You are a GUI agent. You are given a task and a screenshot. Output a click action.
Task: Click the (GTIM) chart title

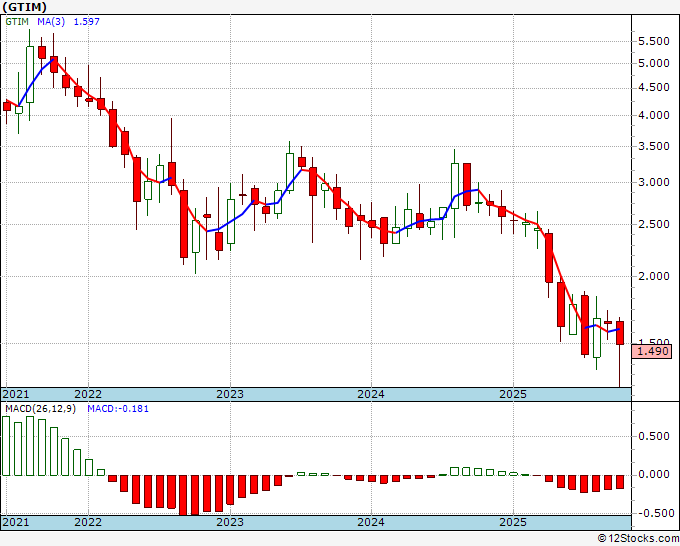click(x=25, y=7)
